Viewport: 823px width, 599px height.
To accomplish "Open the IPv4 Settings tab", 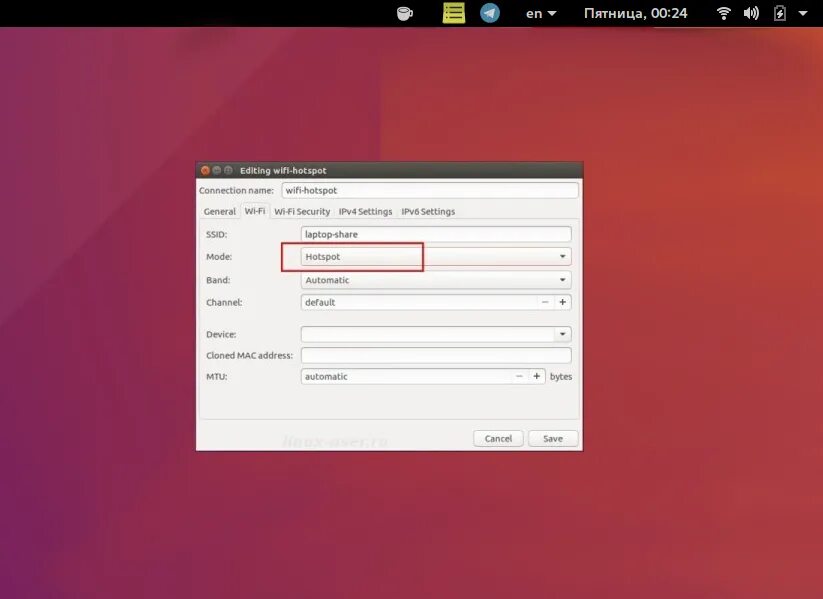I will (x=365, y=211).
